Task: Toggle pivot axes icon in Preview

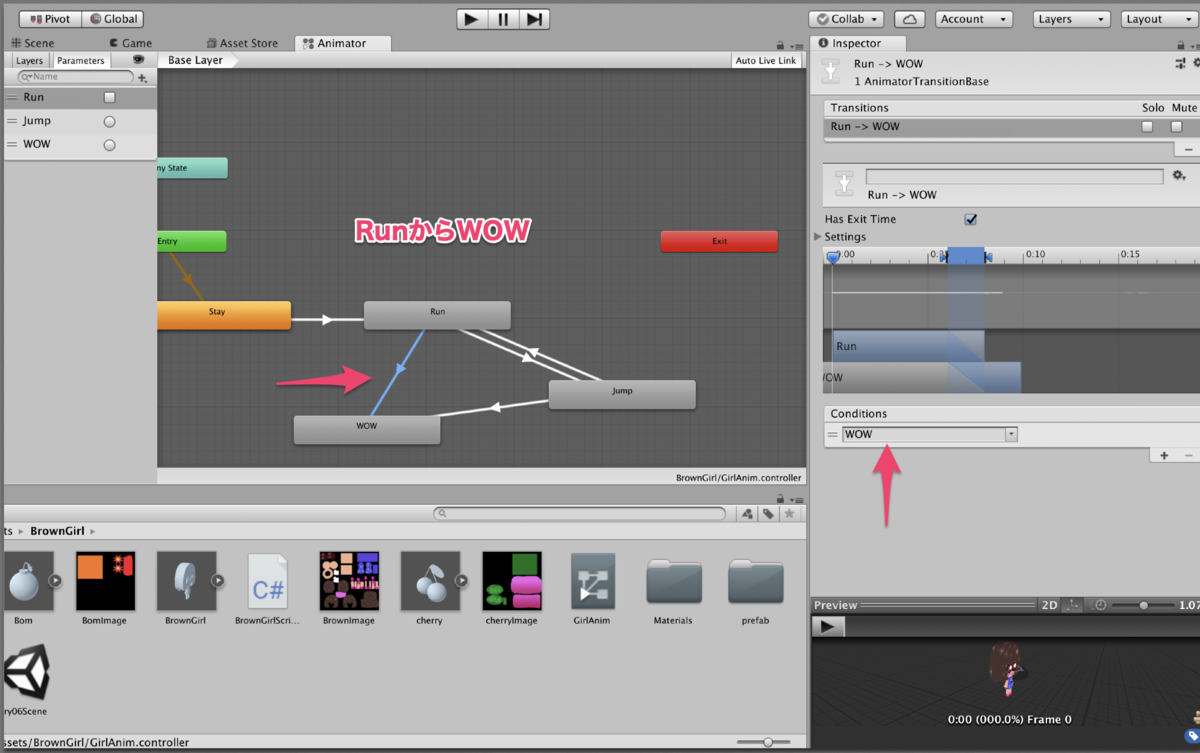Action: (x=1072, y=605)
